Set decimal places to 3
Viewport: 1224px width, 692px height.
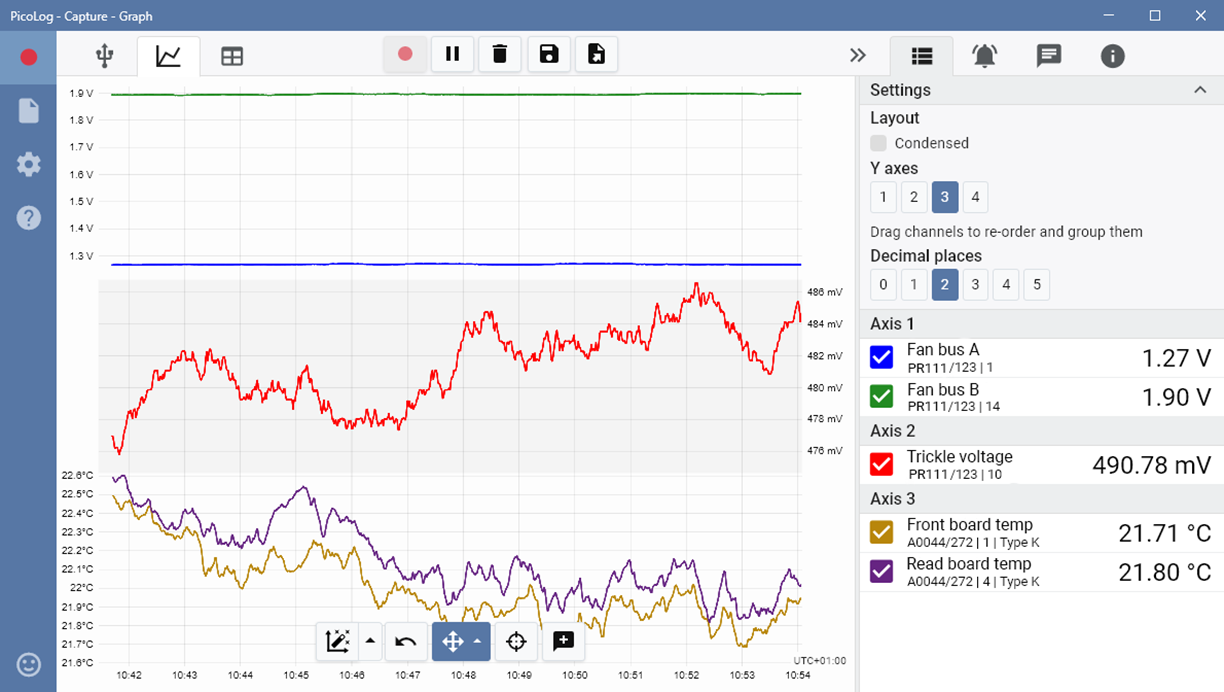975,285
